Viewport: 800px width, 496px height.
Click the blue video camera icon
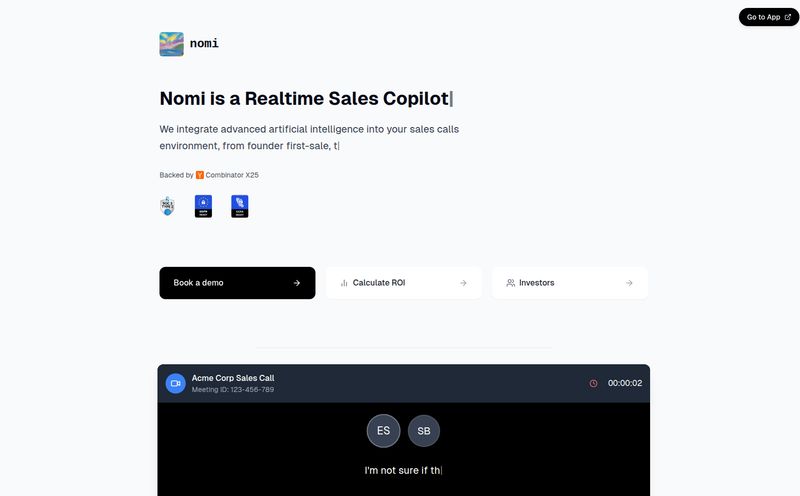[x=176, y=383]
